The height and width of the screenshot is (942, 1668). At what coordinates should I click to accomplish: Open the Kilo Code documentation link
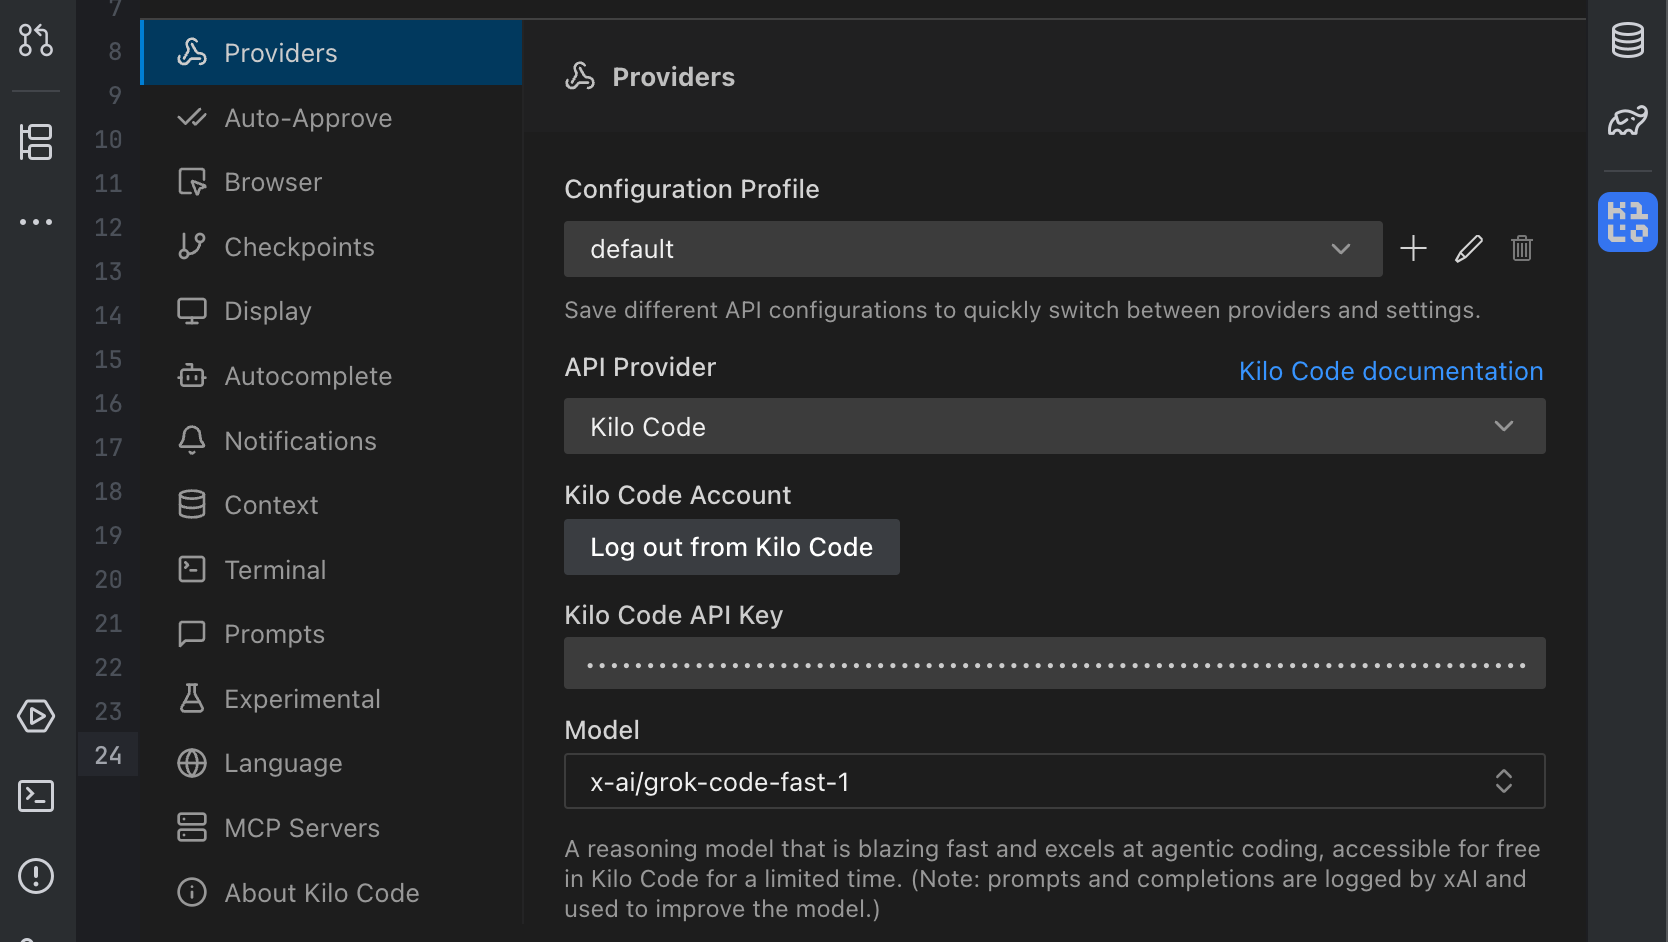coord(1391,371)
